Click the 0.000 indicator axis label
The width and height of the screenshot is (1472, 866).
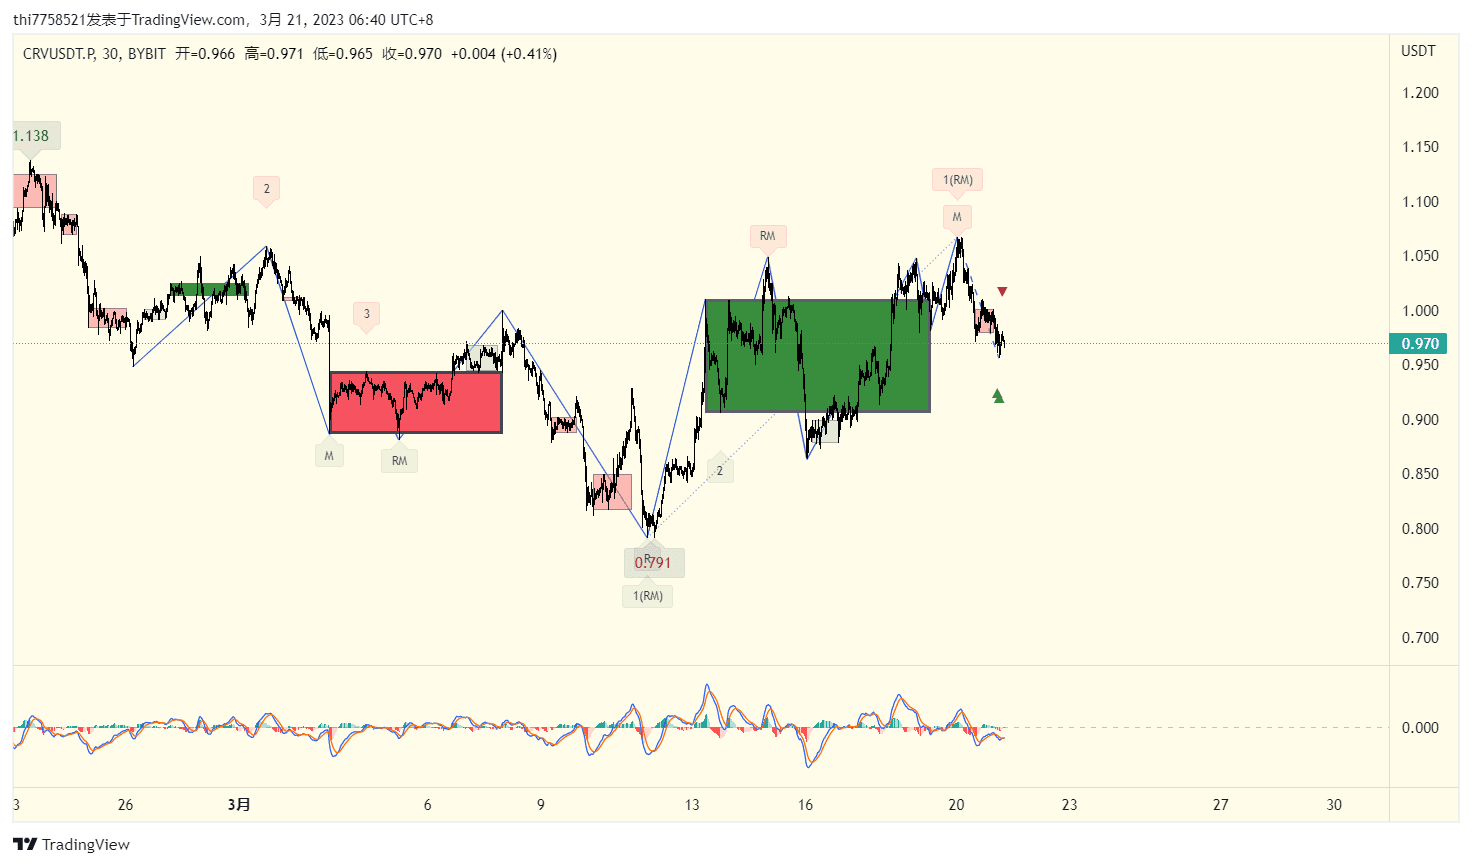pyautogui.click(x=1420, y=728)
